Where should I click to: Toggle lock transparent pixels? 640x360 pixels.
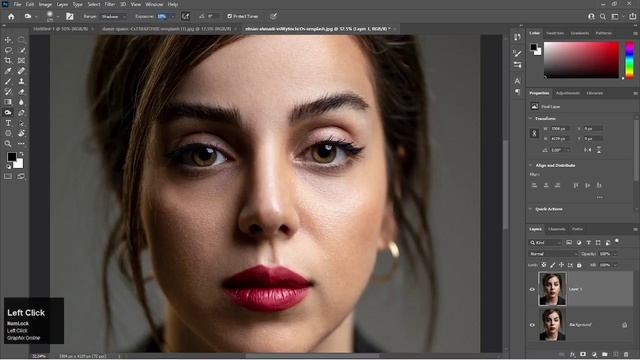[544, 265]
